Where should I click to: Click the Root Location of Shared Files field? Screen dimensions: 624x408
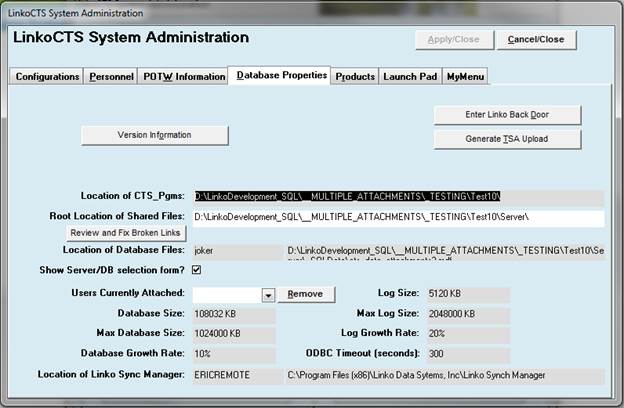pyautogui.click(x=398, y=217)
